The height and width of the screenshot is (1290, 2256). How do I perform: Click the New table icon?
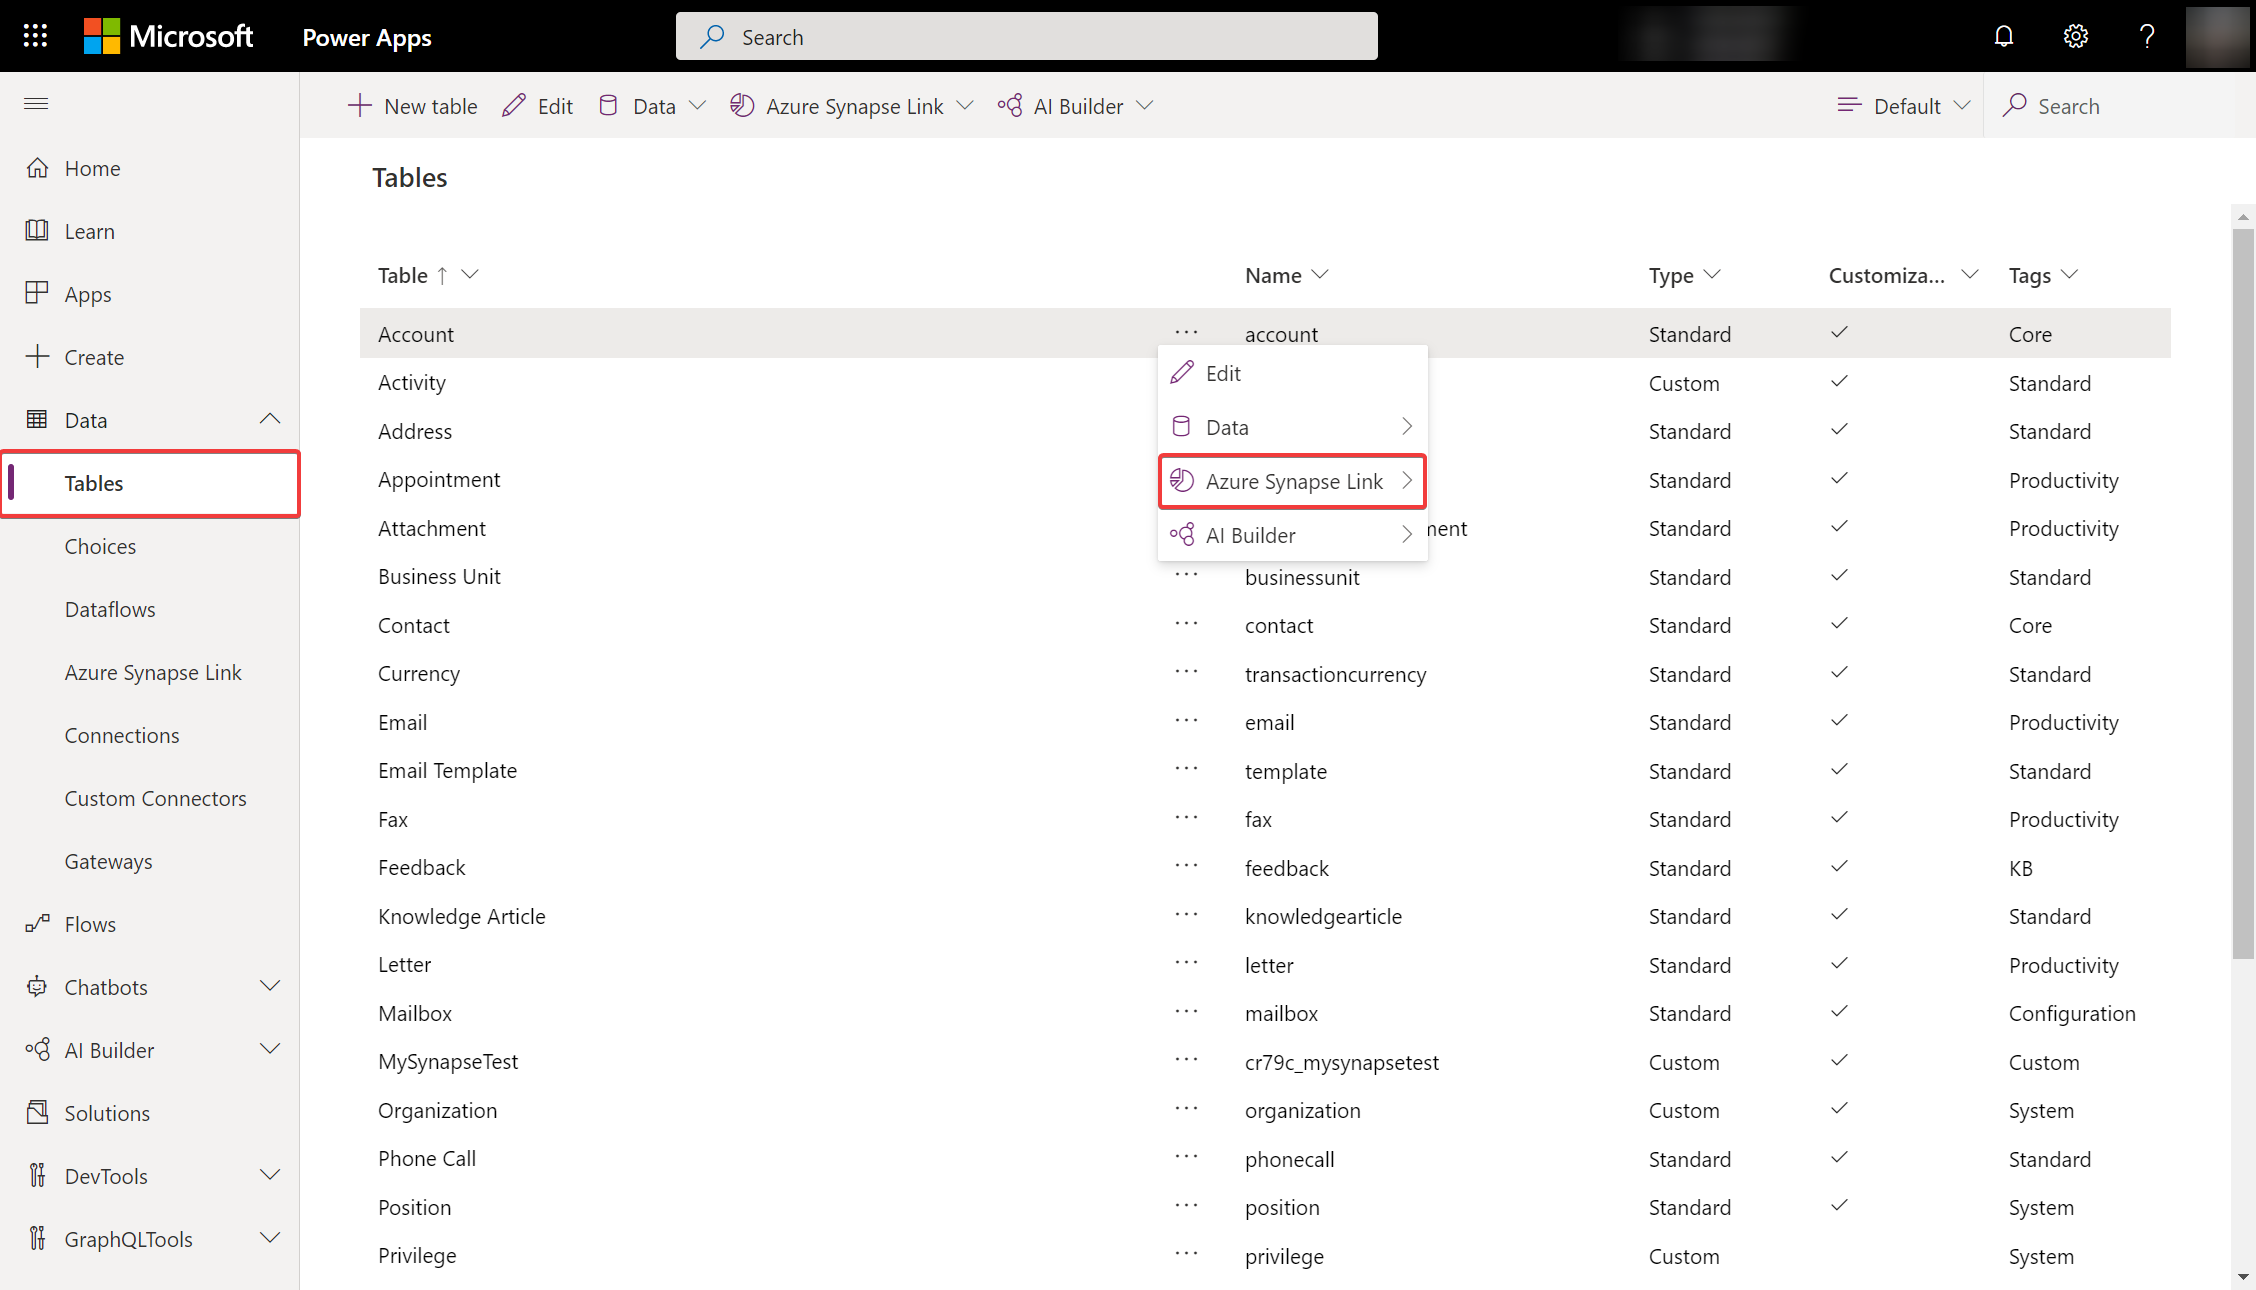[359, 105]
